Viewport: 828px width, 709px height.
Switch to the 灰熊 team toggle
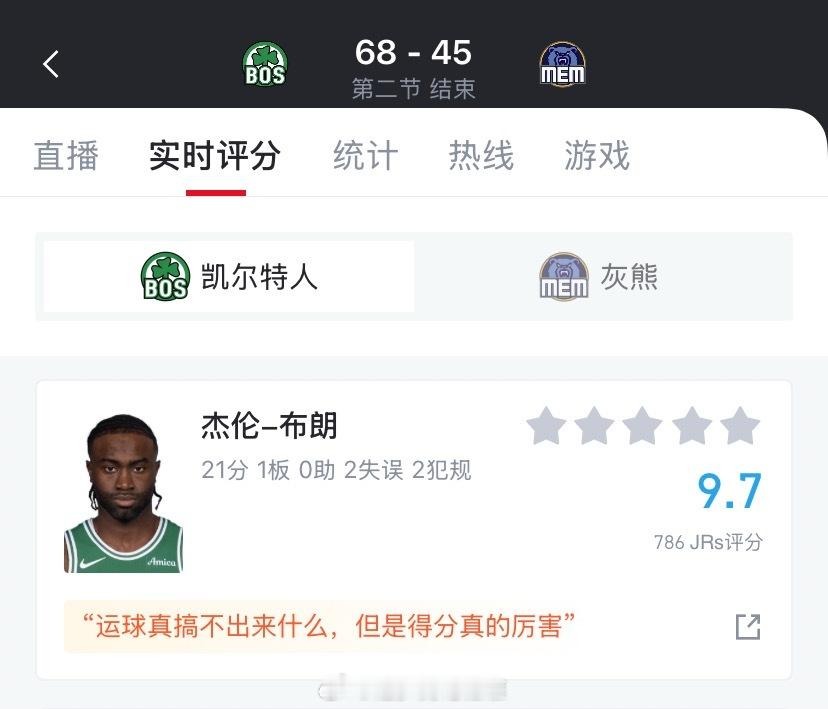pyautogui.click(x=599, y=277)
